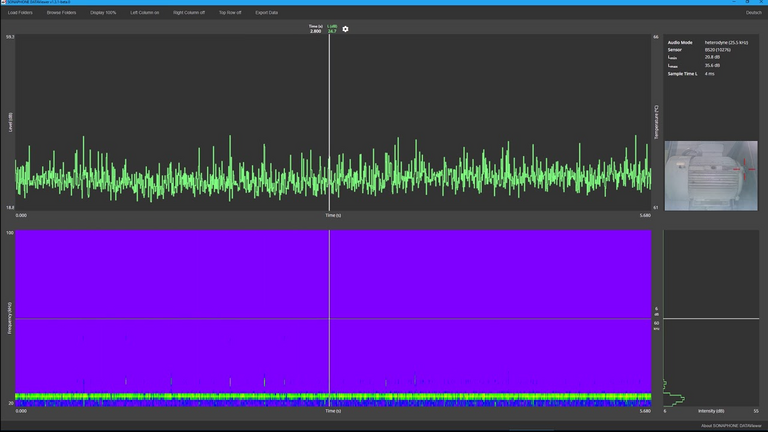Open About SONAPHONE DataViewer link

coord(731,425)
